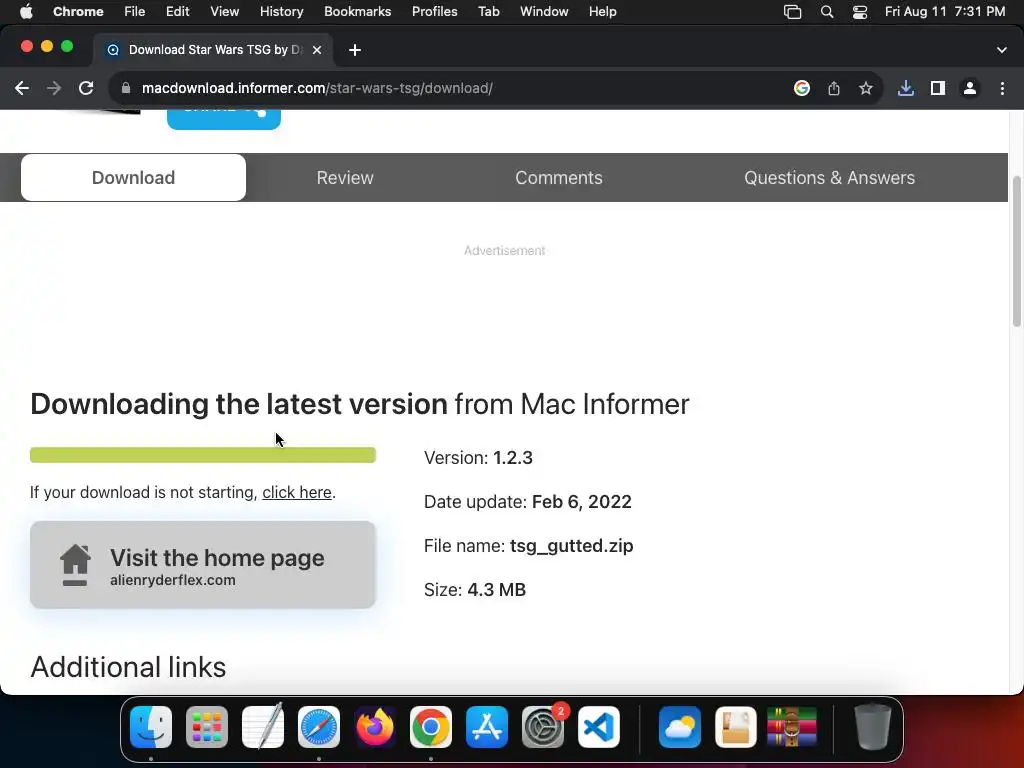Switch to the Review tab
This screenshot has width=1024, height=768.
[345, 178]
